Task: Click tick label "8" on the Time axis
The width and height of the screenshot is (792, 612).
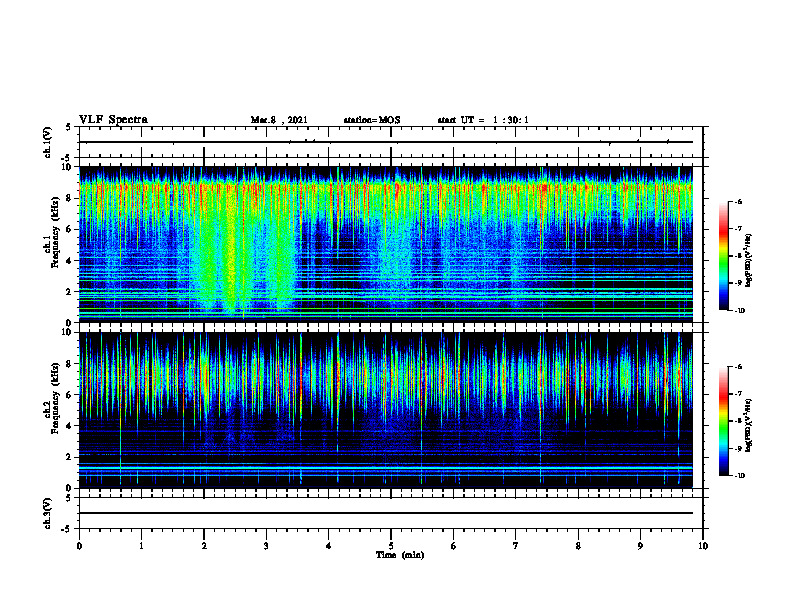Action: tap(578, 546)
